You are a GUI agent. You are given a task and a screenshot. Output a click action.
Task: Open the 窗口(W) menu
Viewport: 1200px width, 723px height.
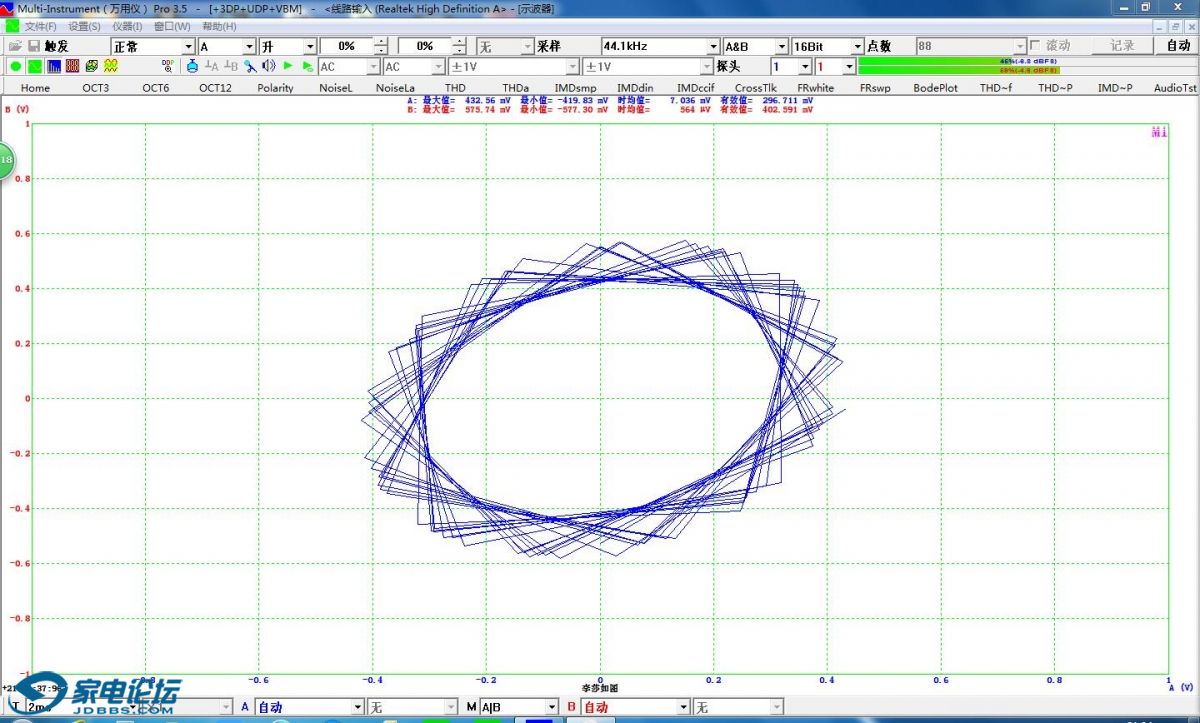(172, 26)
